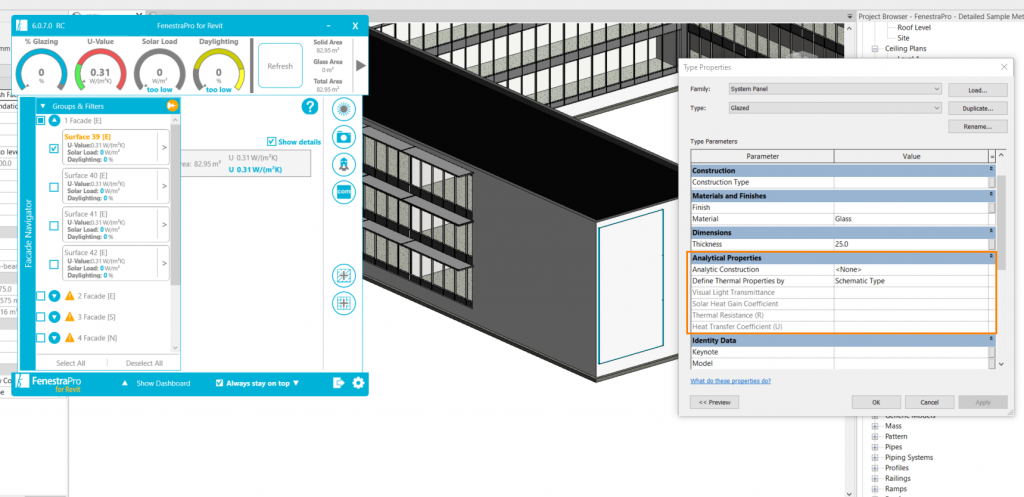Expand the Mass node in Project Browser
1024x497 pixels.
tap(875, 426)
